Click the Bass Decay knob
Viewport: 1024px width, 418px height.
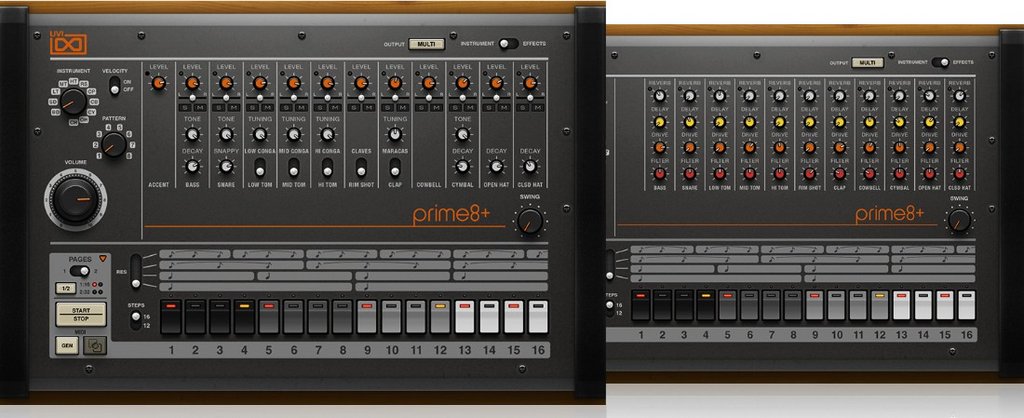click(192, 166)
